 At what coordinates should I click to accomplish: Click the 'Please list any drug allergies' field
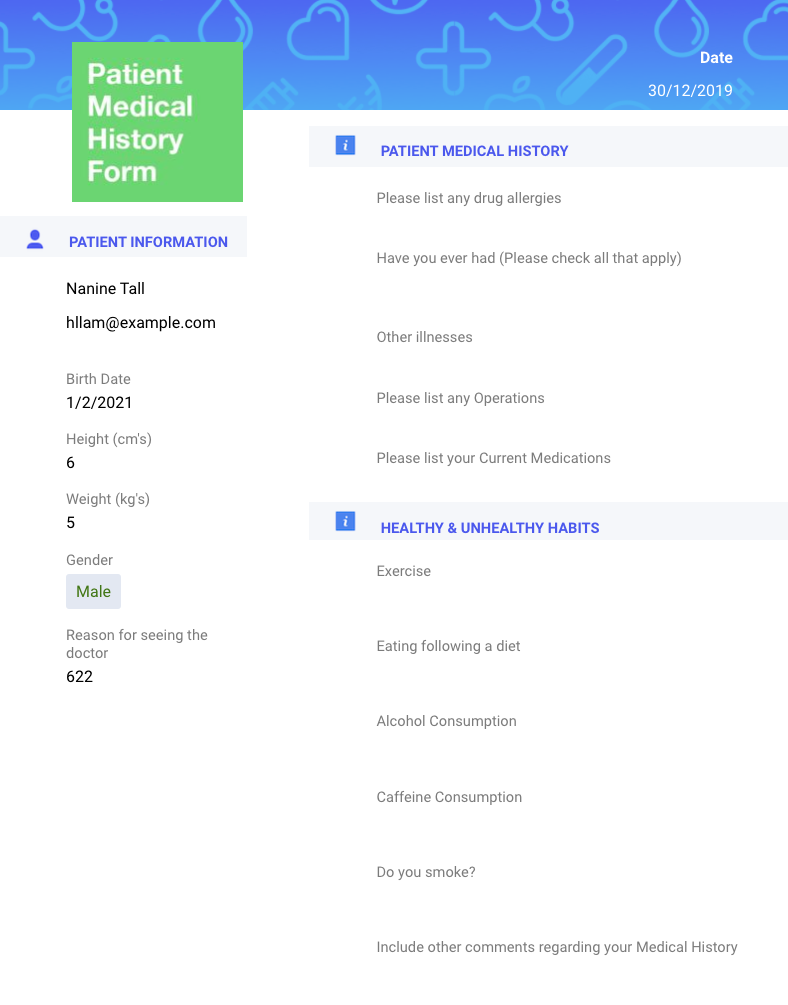pyautogui.click(x=469, y=198)
